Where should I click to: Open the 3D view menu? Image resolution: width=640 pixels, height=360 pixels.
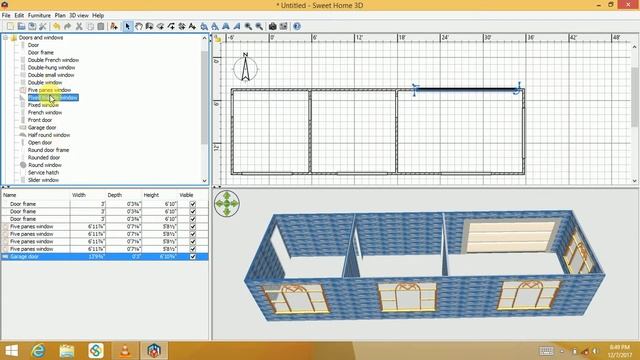79,16
